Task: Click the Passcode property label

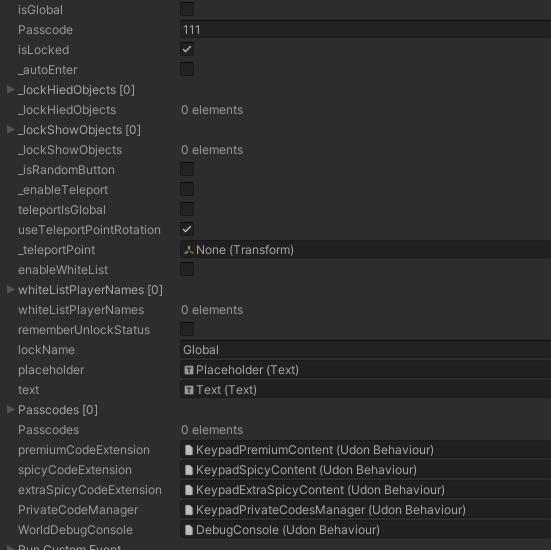Action: (x=45, y=30)
